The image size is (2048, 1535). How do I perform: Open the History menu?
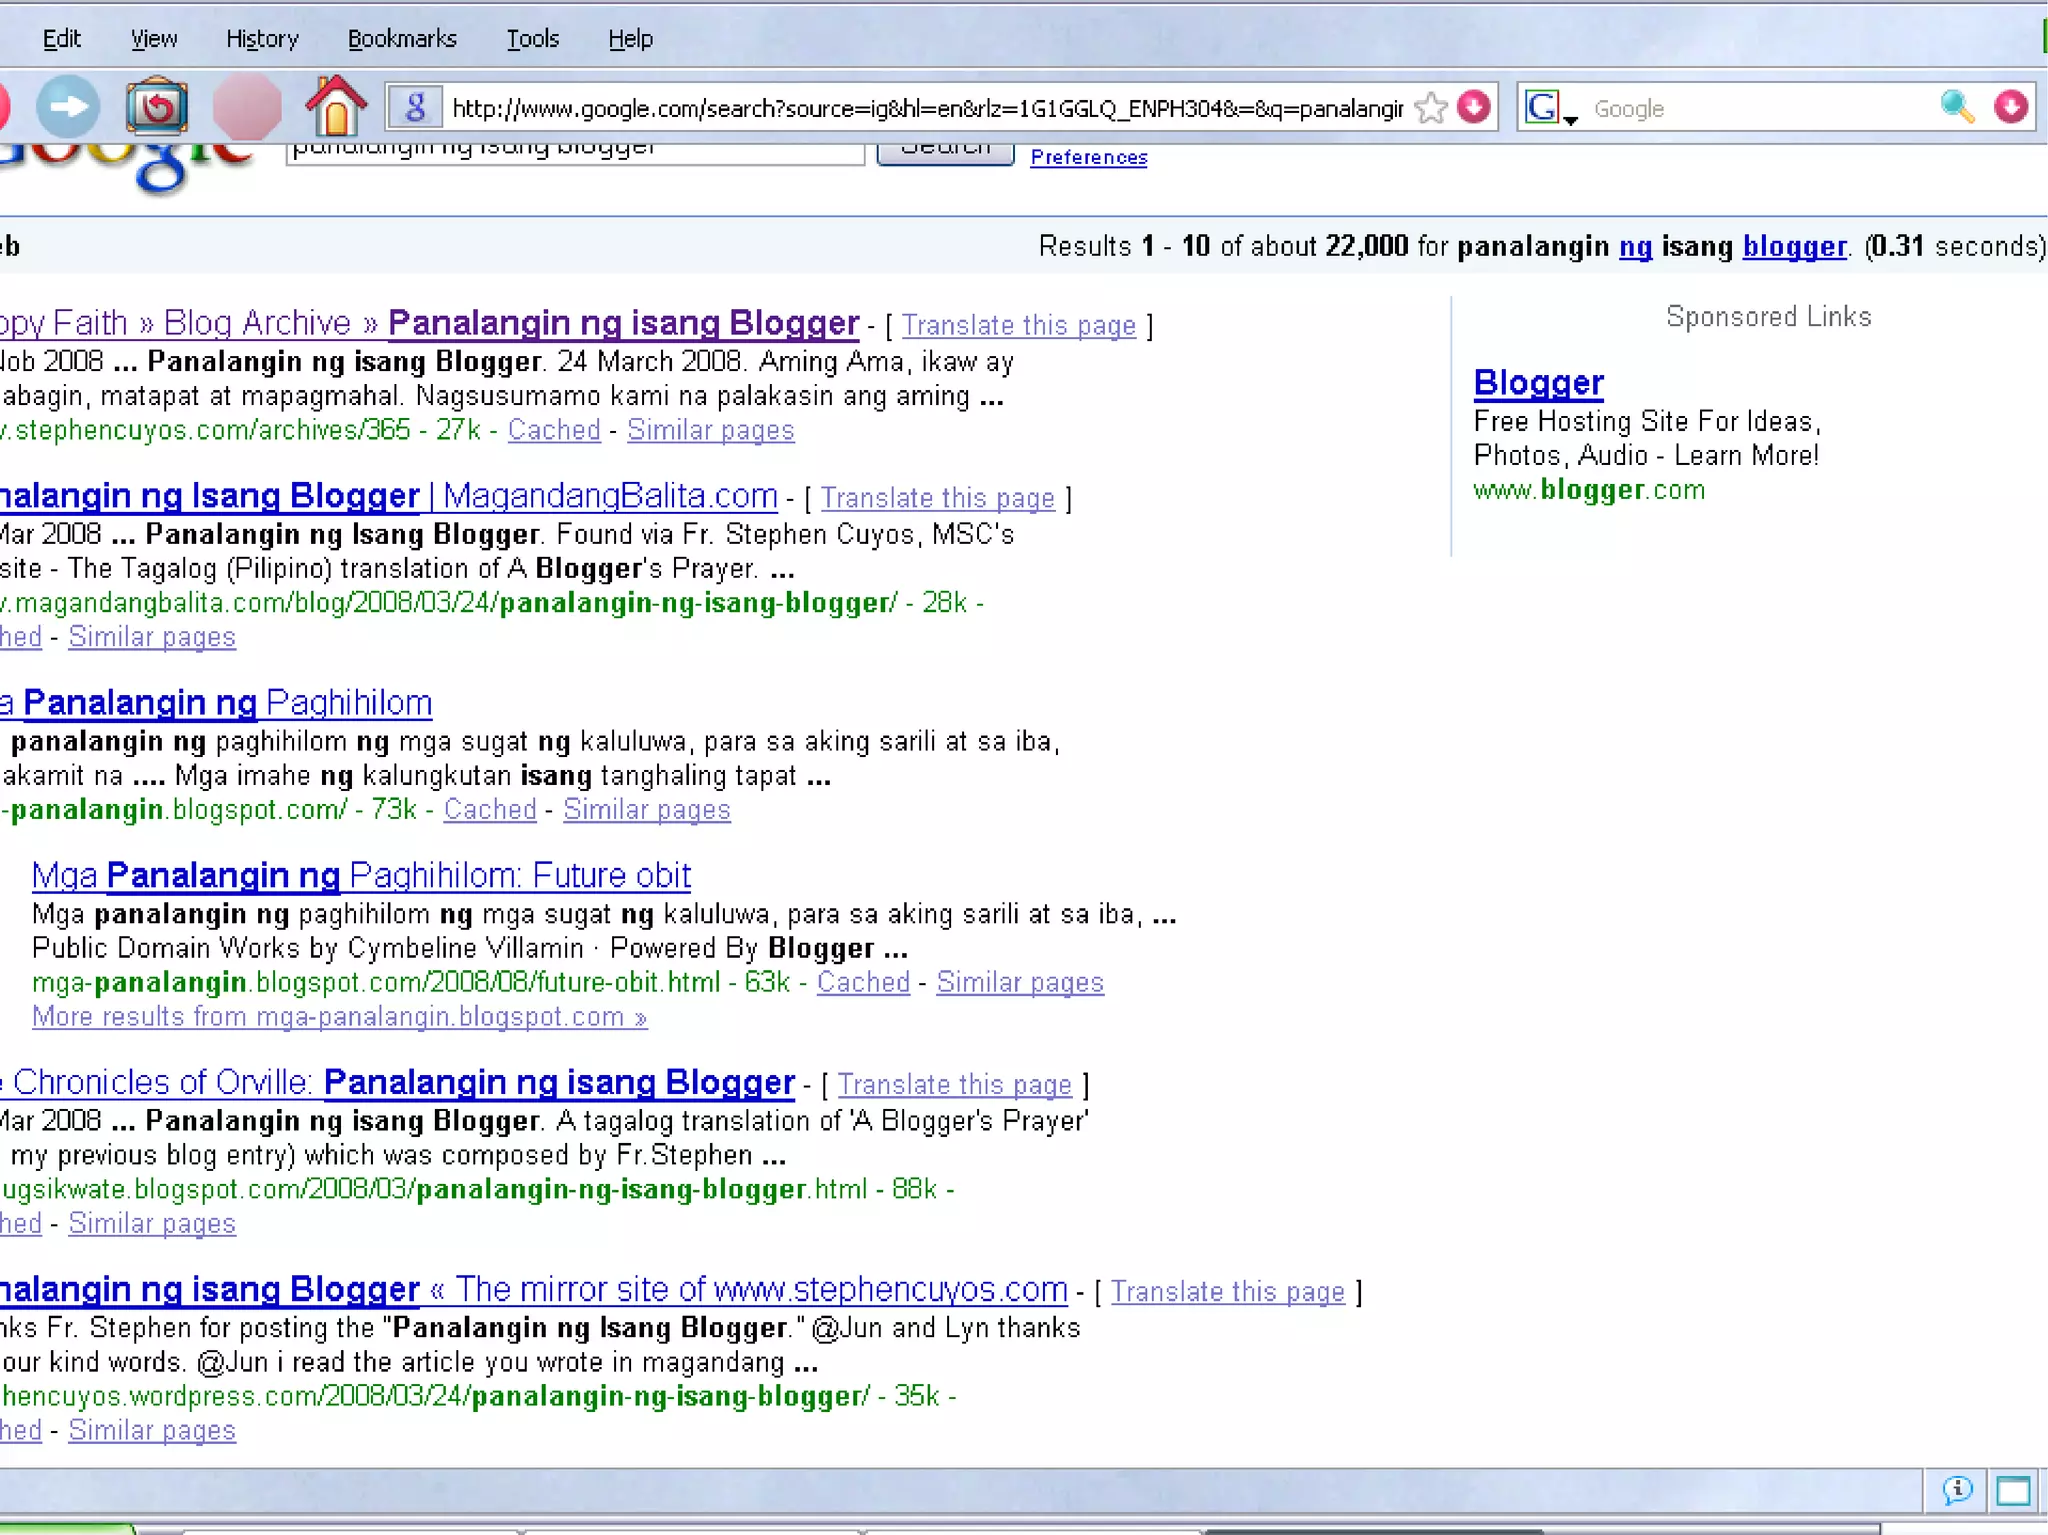(x=262, y=39)
